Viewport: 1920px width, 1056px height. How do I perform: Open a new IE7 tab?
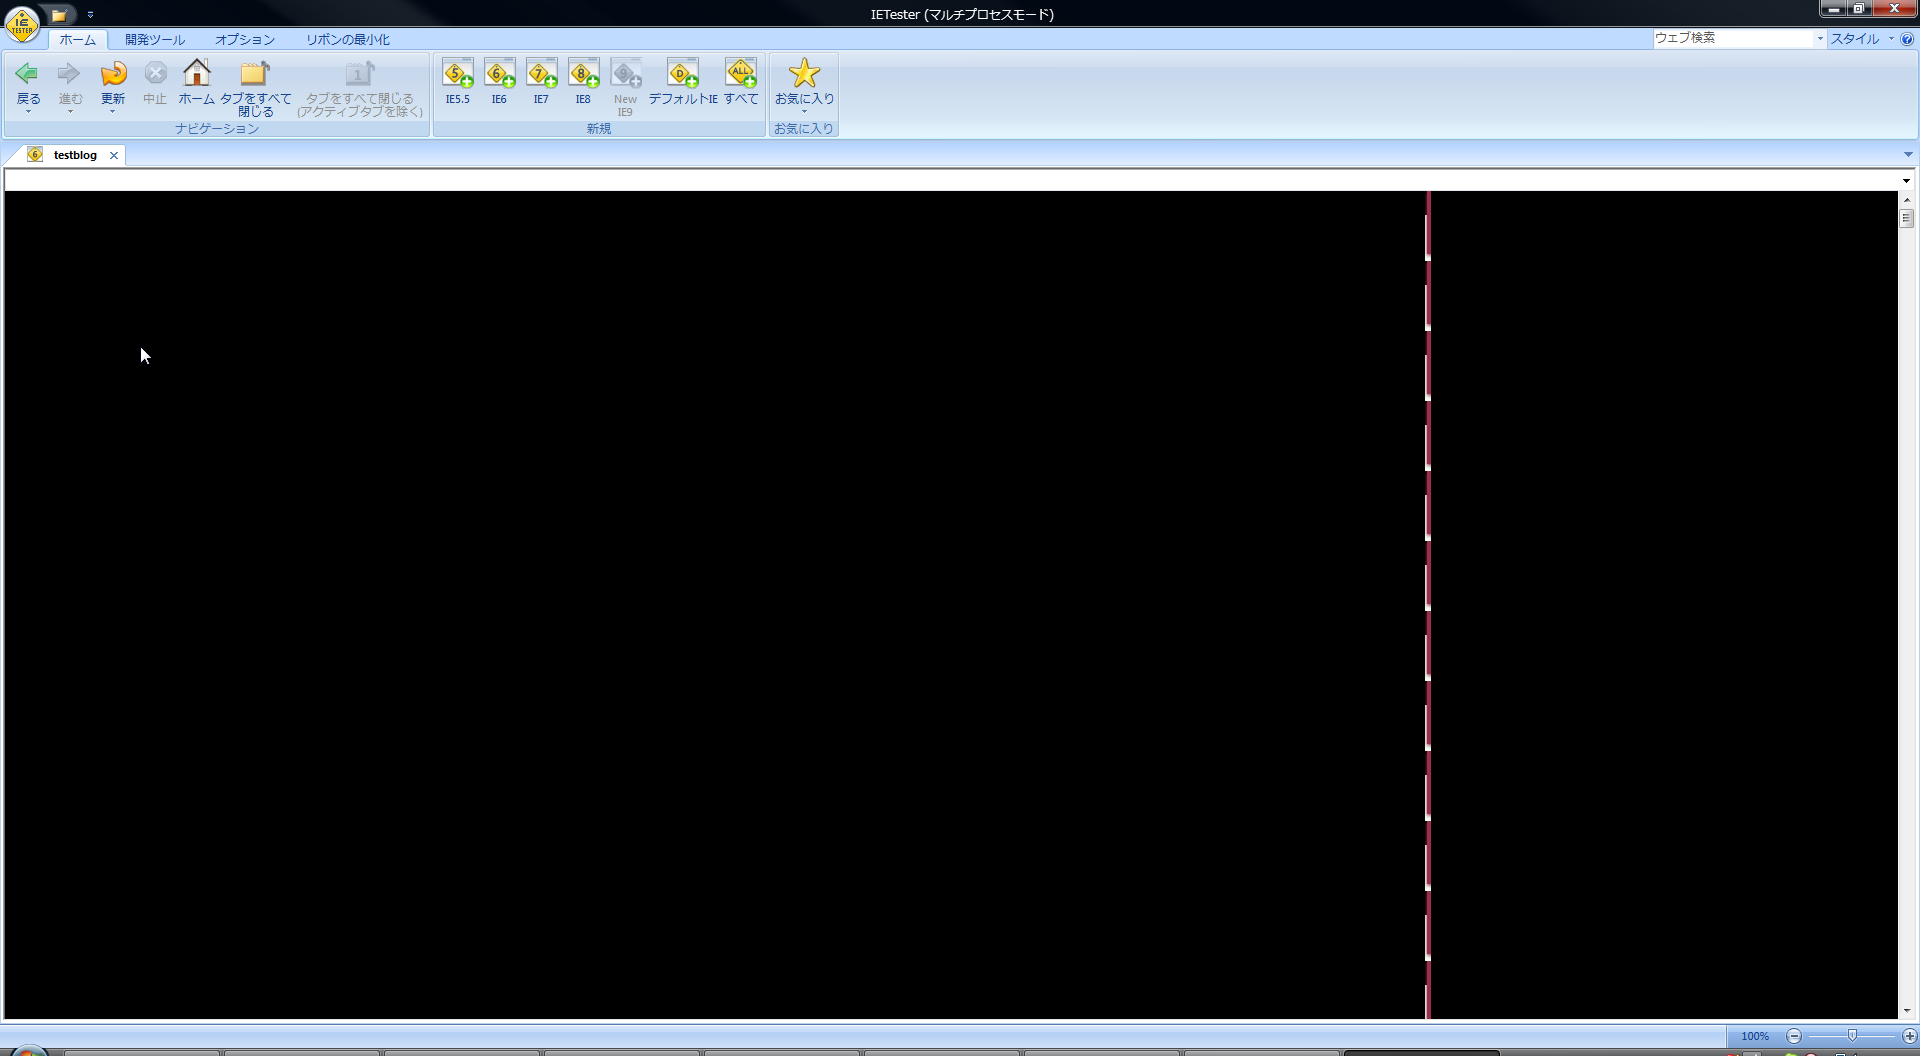pos(541,82)
